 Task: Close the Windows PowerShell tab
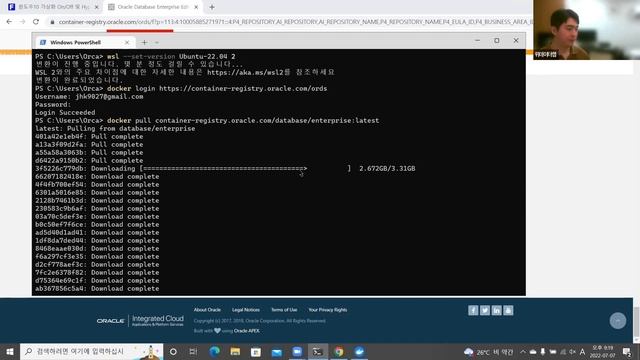[127, 42]
